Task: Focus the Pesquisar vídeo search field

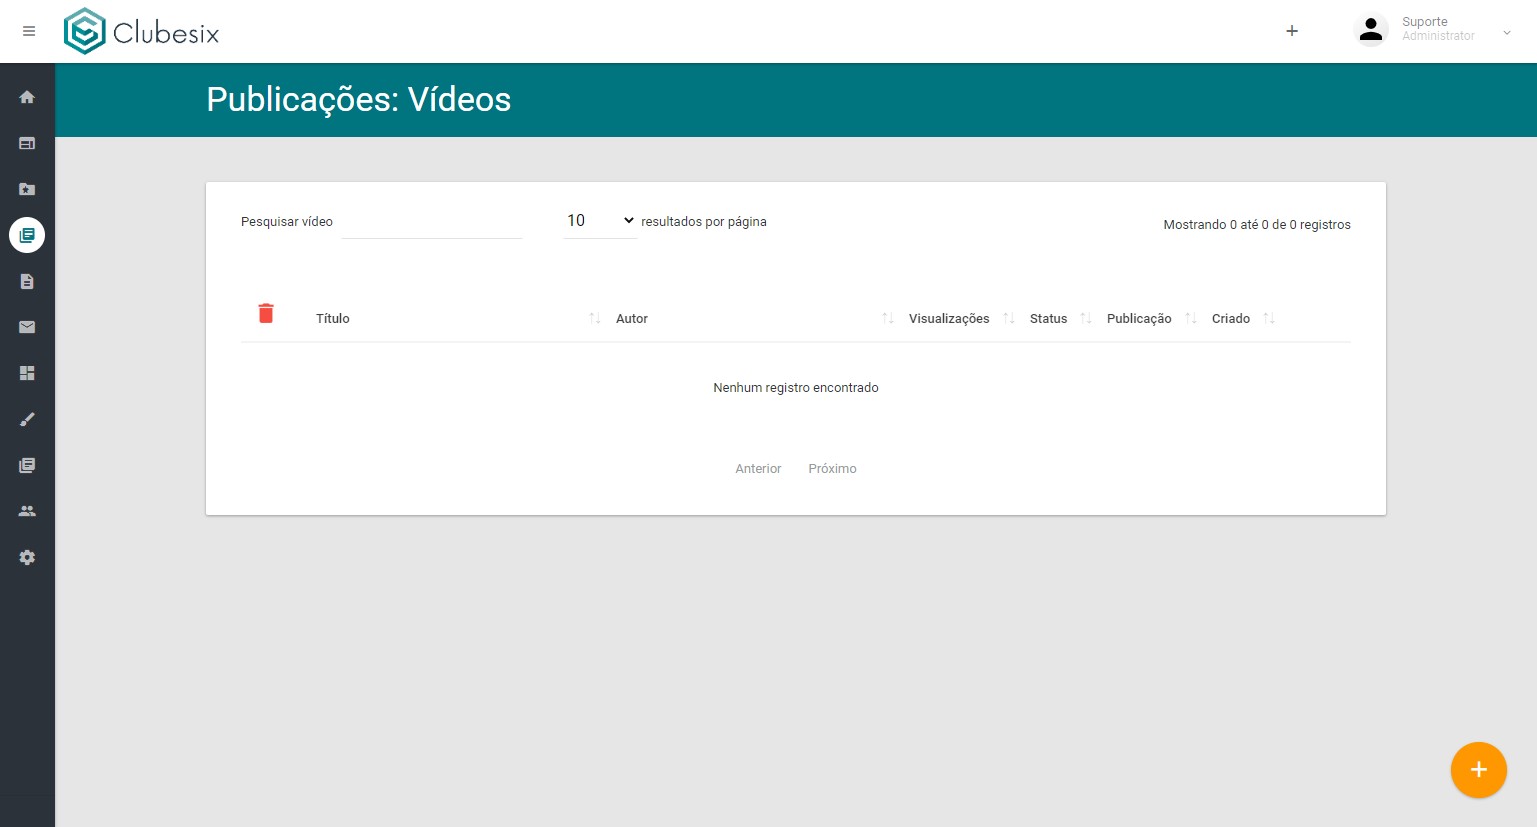Action: click(x=432, y=222)
